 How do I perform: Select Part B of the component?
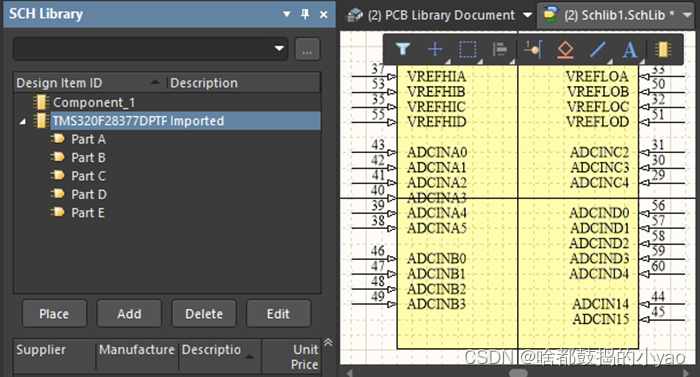[88, 158]
